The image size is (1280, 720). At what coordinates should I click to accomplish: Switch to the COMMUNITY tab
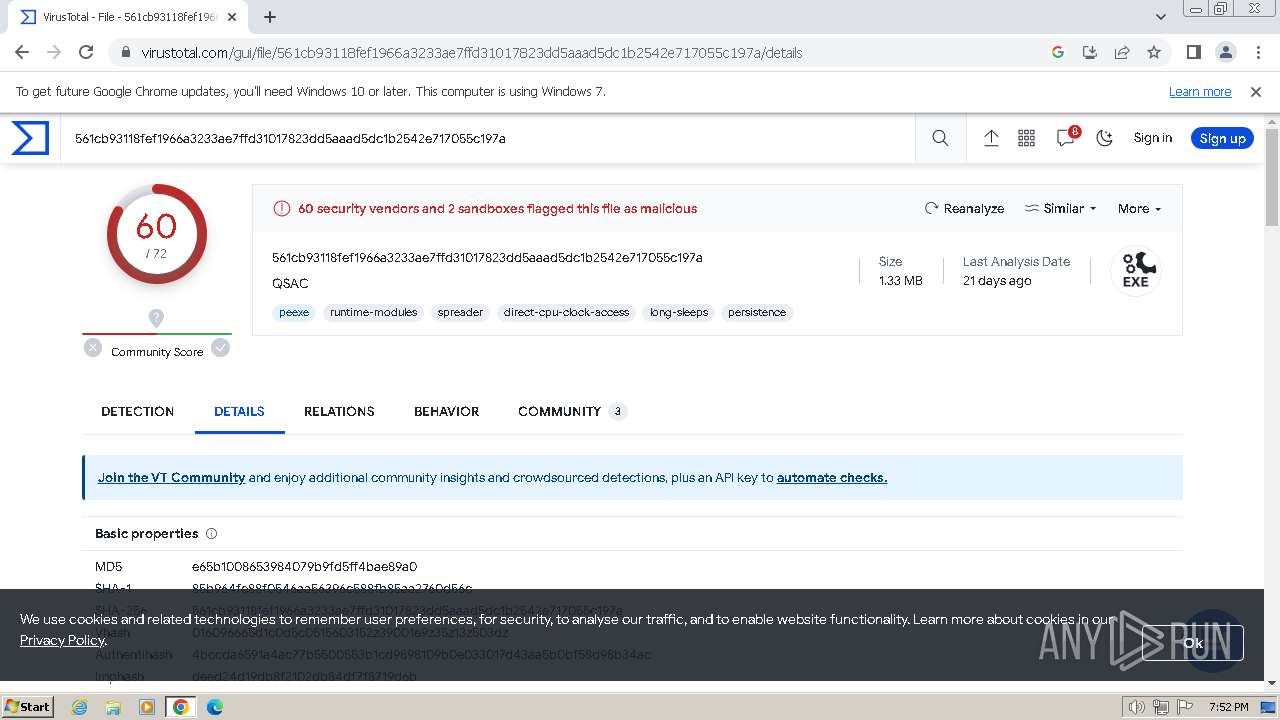571,411
